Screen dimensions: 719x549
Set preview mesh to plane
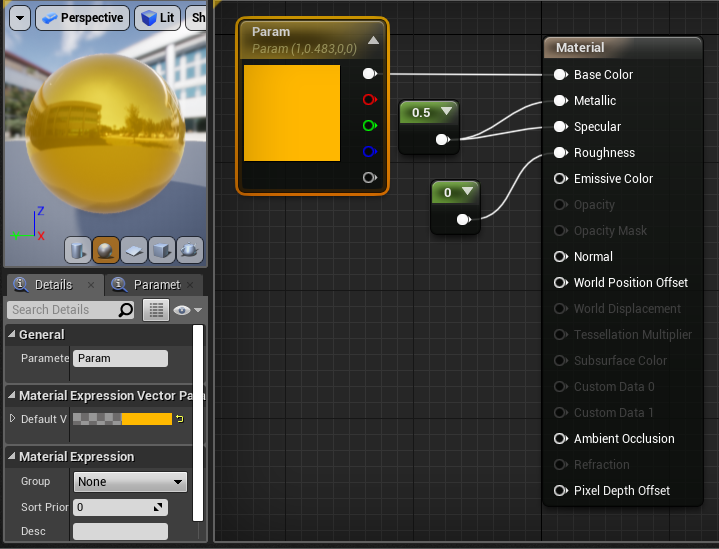tap(133, 249)
